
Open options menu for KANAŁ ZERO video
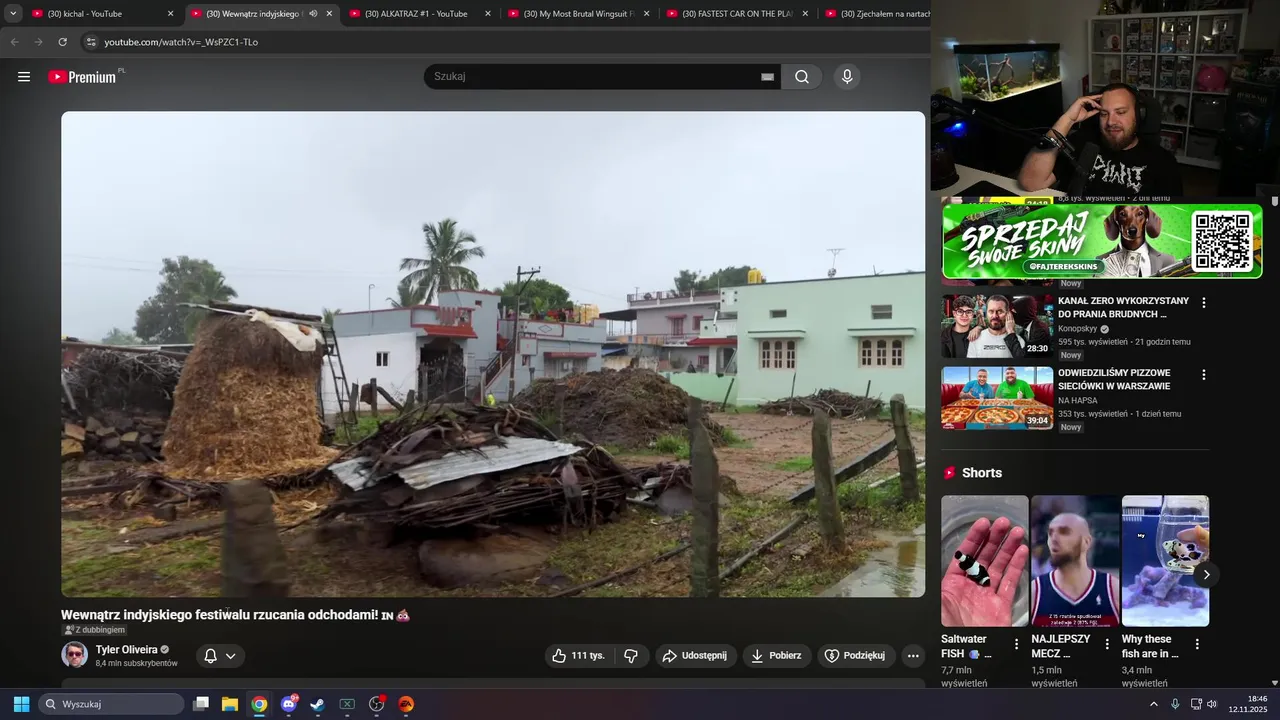[x=1203, y=302]
